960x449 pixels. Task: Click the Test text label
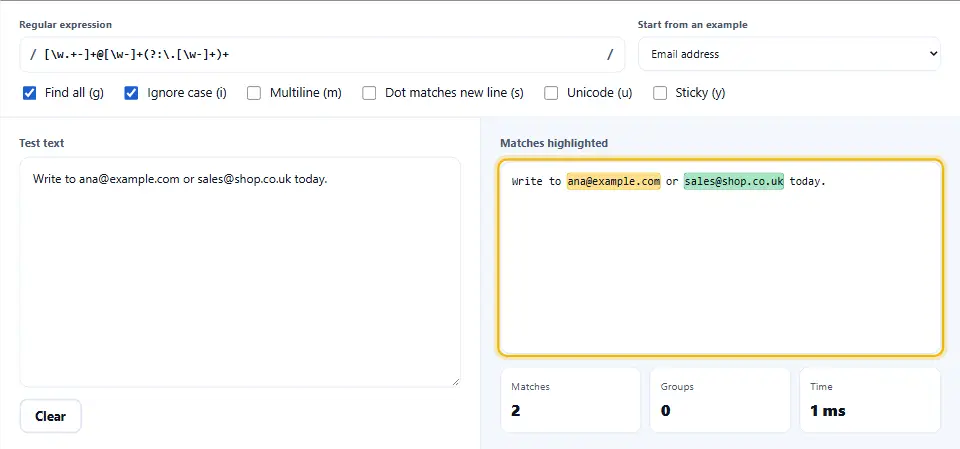42,143
